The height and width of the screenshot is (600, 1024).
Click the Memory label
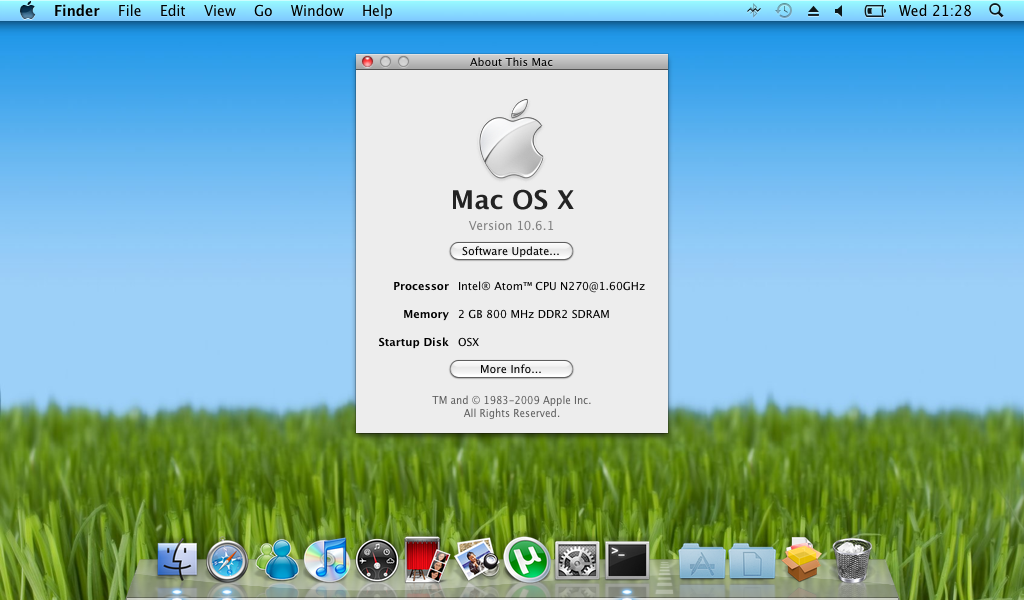[x=426, y=314]
